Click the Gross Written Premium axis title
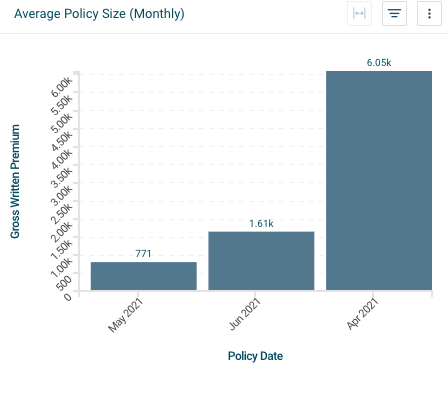 (x=15, y=181)
